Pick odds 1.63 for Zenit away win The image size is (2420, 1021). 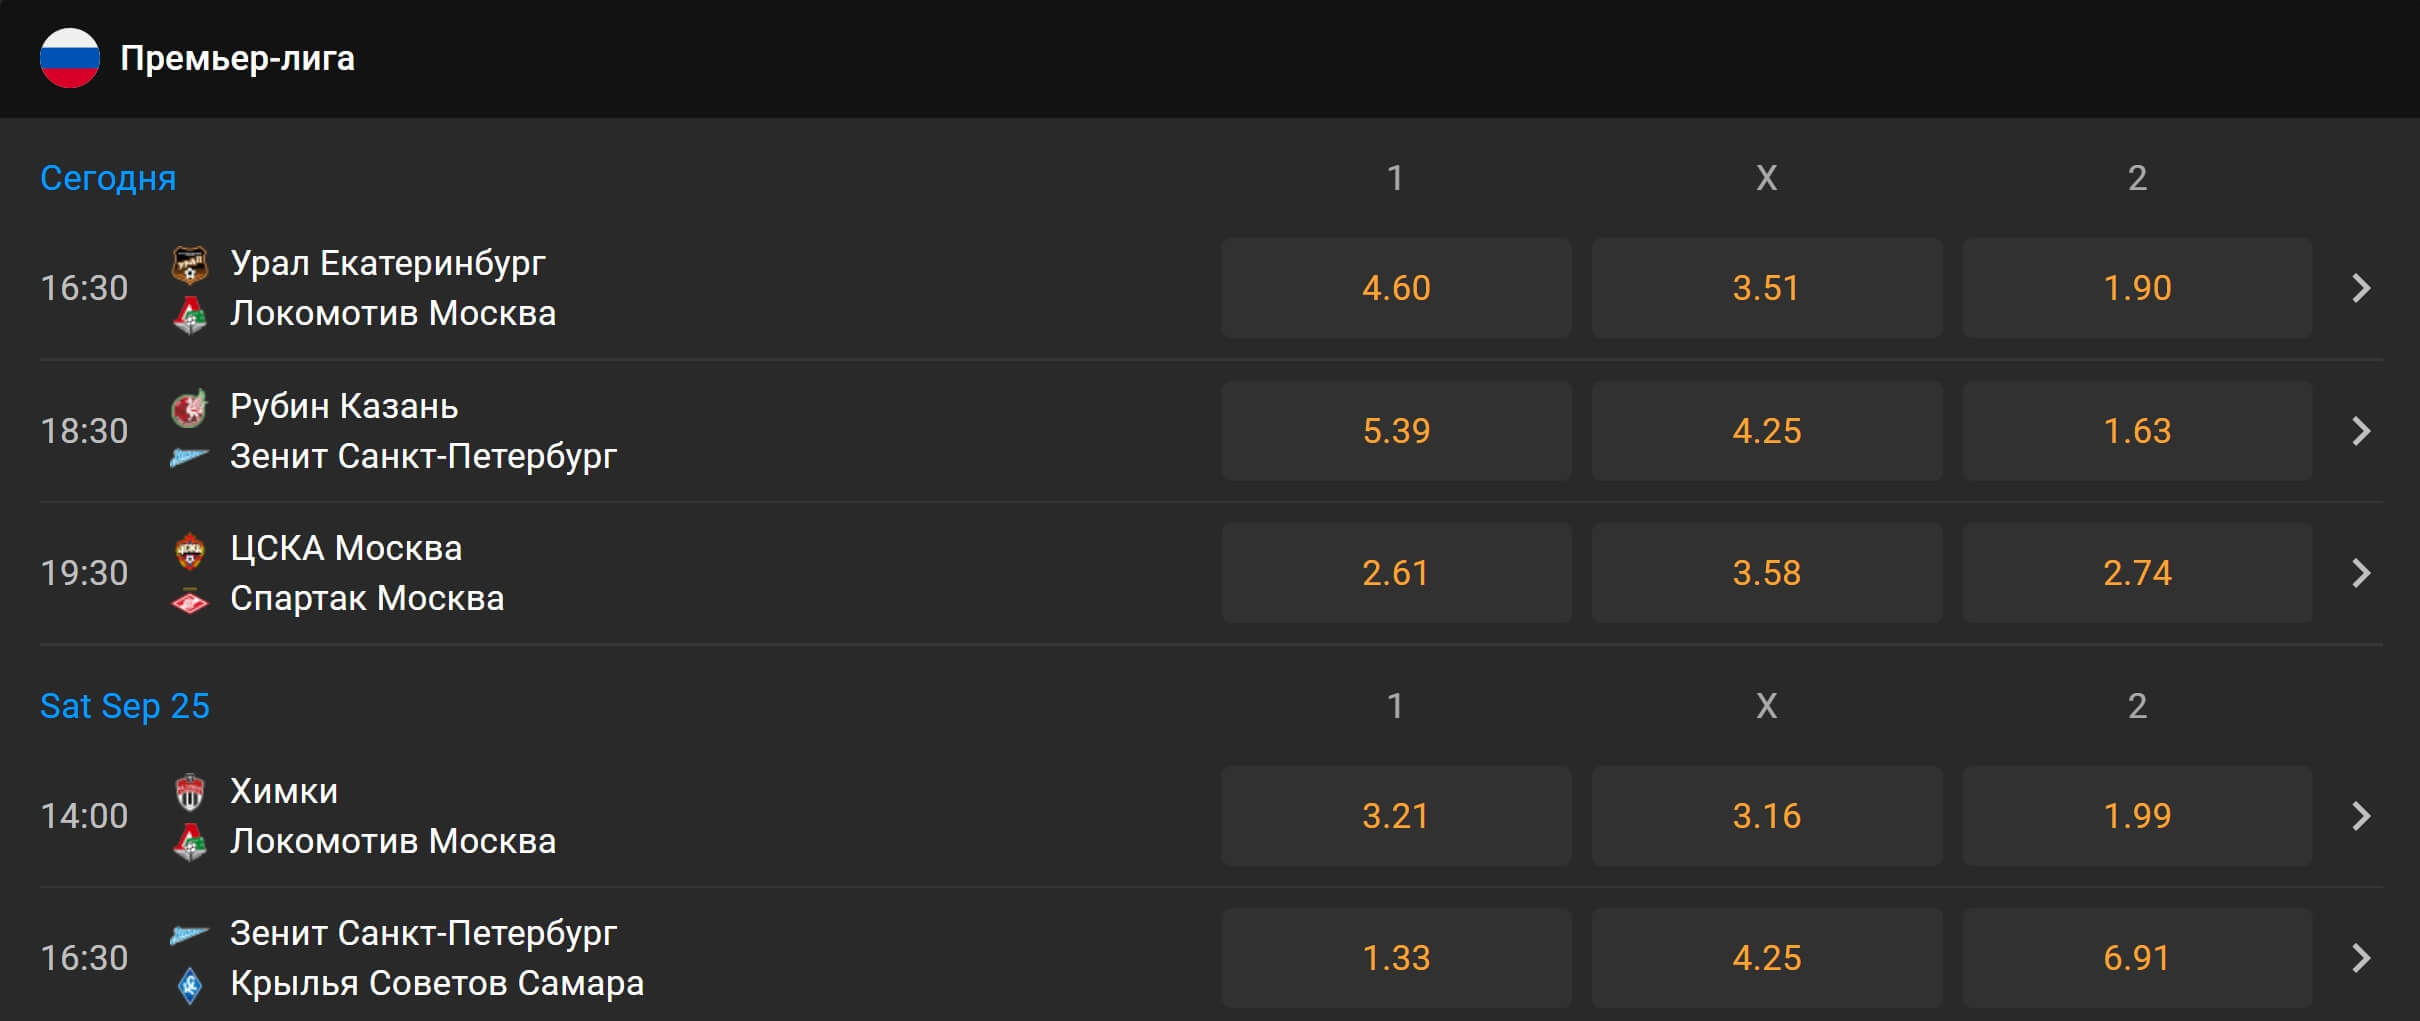pyautogui.click(x=2137, y=431)
